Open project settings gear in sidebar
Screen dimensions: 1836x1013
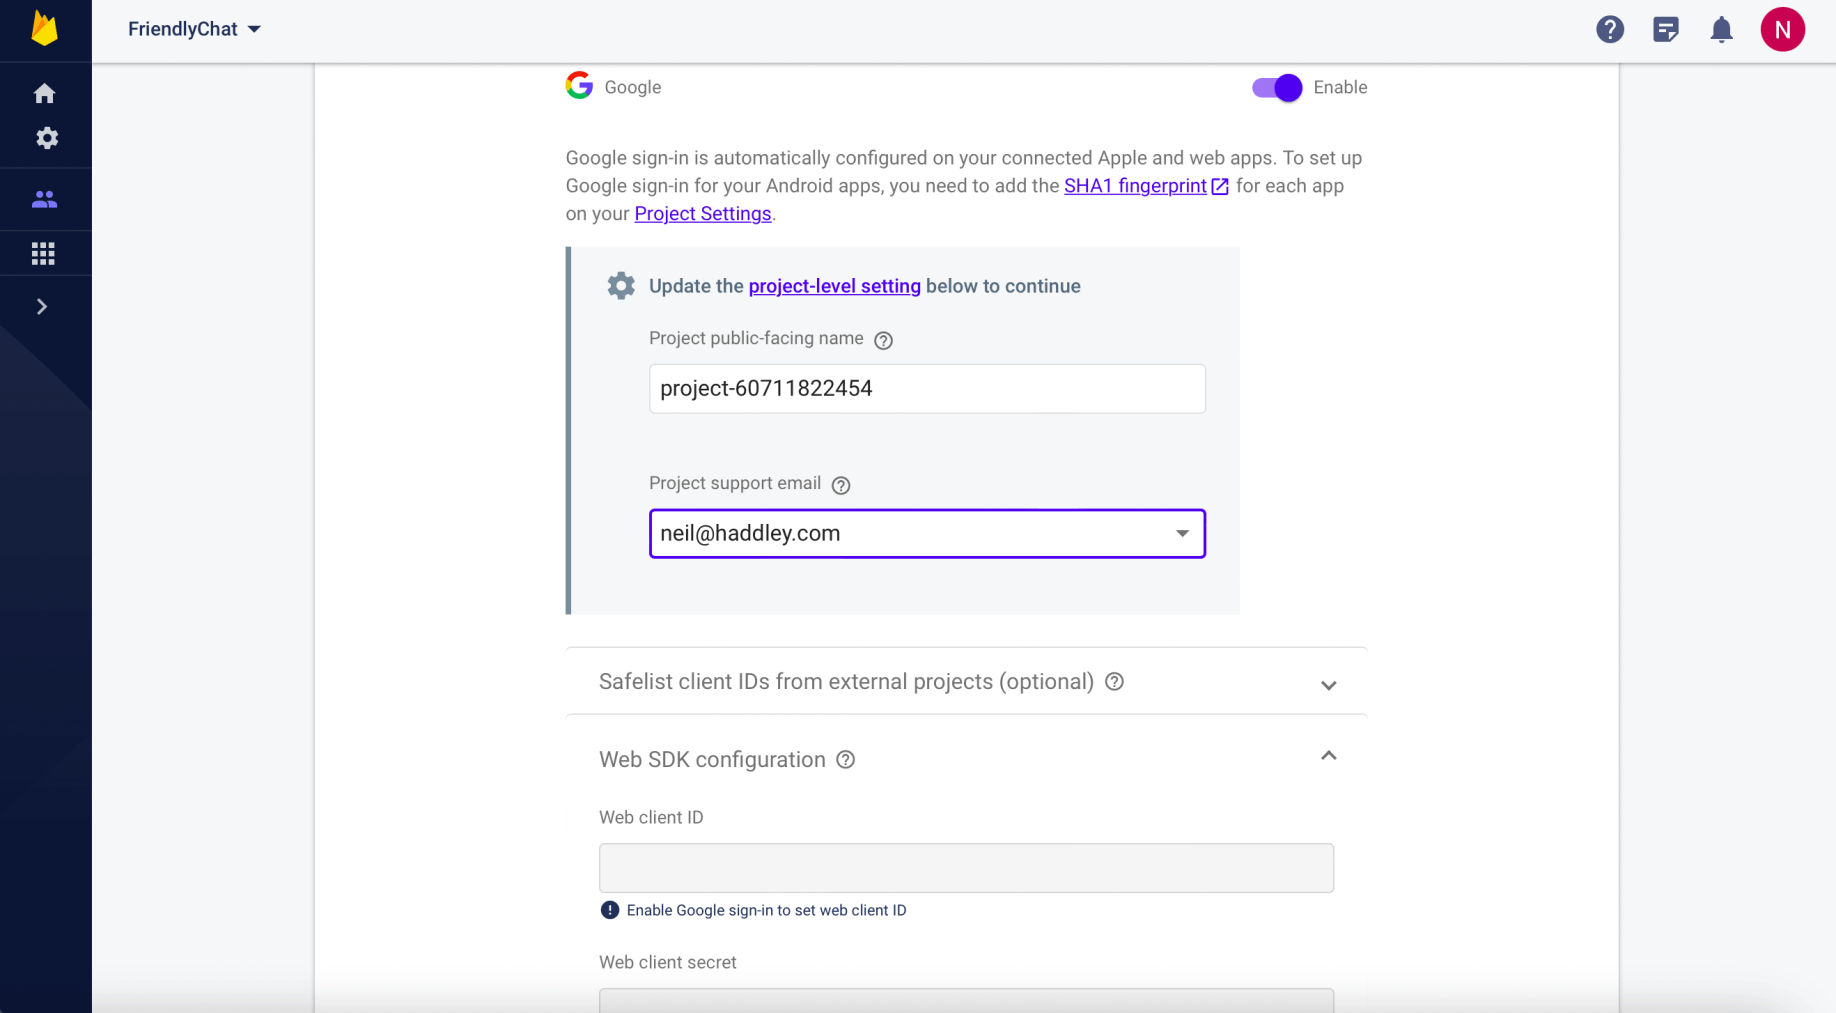pos(47,138)
